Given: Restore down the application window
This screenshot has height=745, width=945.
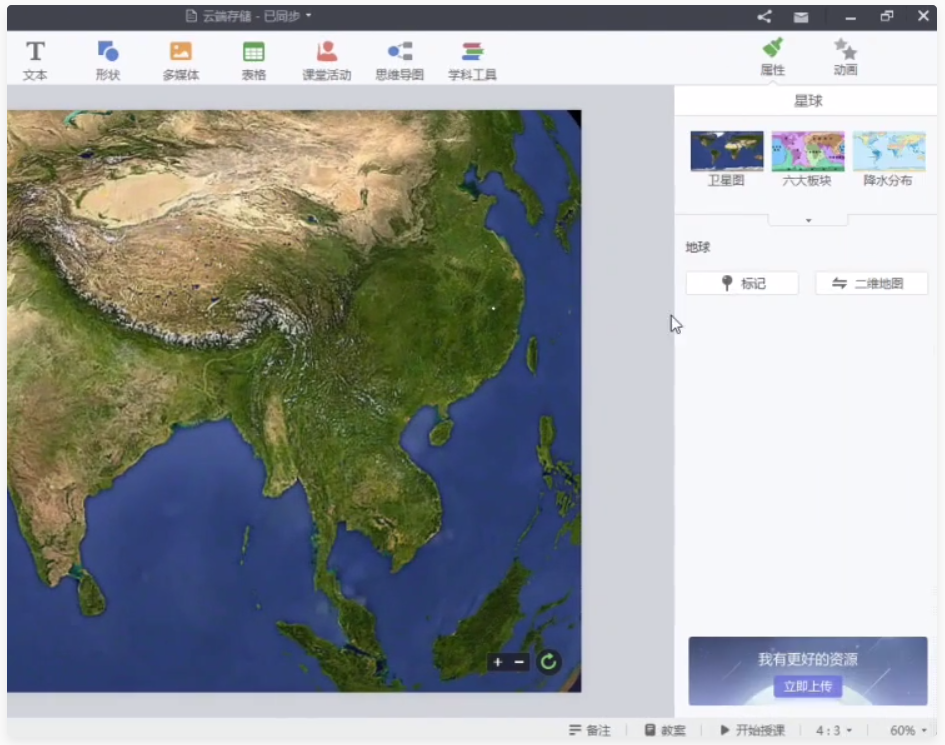Looking at the screenshot, I should point(887,16).
